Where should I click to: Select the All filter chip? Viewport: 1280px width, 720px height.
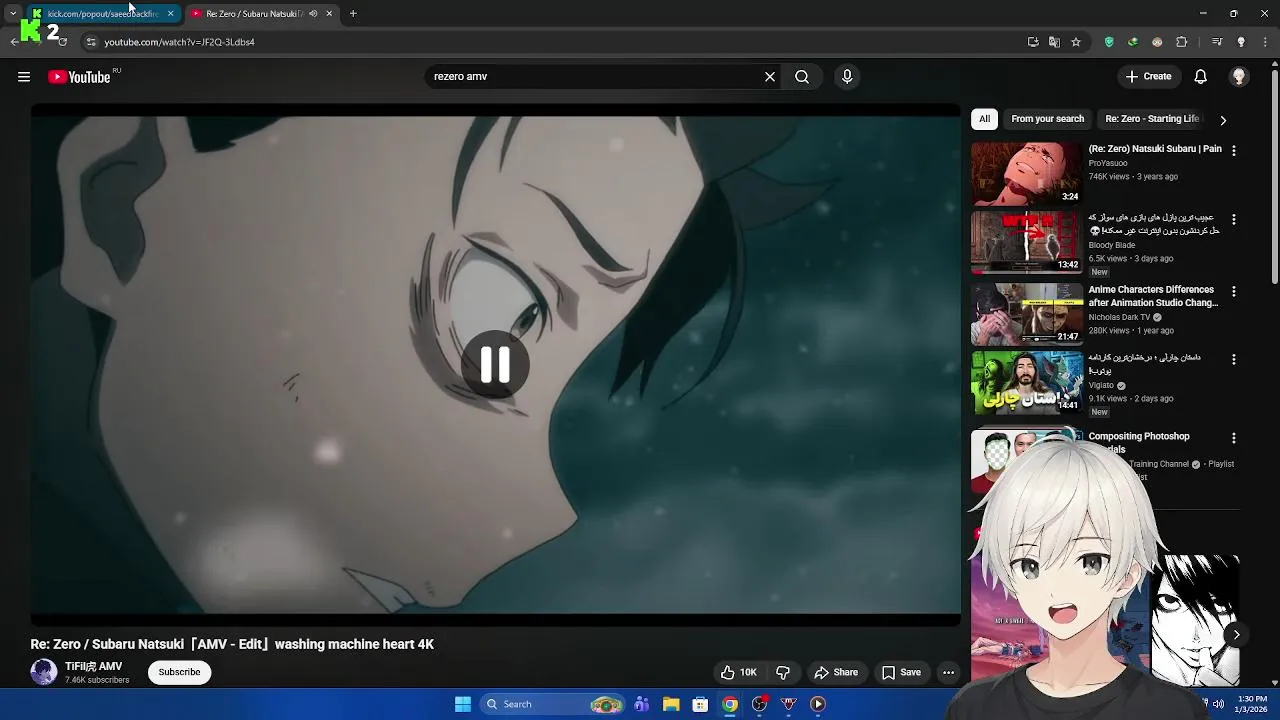(x=984, y=119)
